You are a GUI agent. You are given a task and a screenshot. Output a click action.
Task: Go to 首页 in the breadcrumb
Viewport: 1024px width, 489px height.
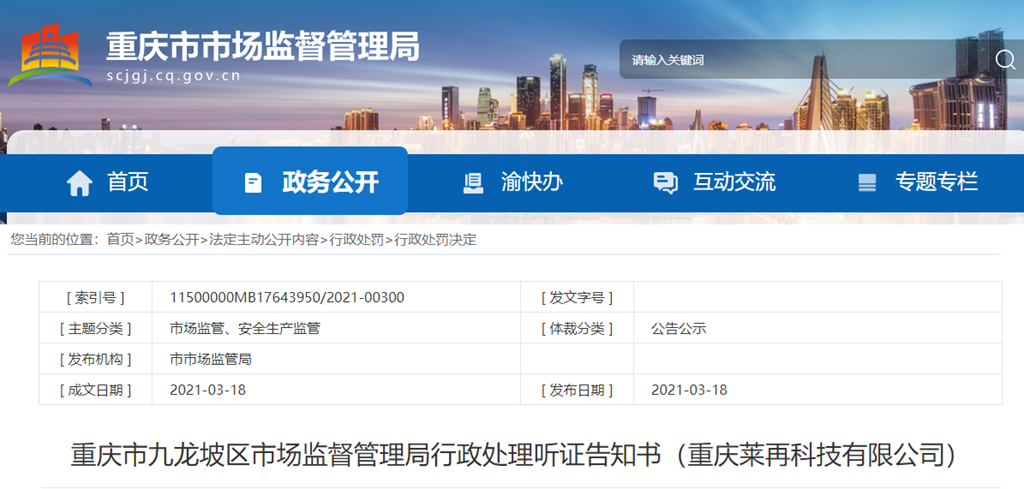[x=120, y=240]
